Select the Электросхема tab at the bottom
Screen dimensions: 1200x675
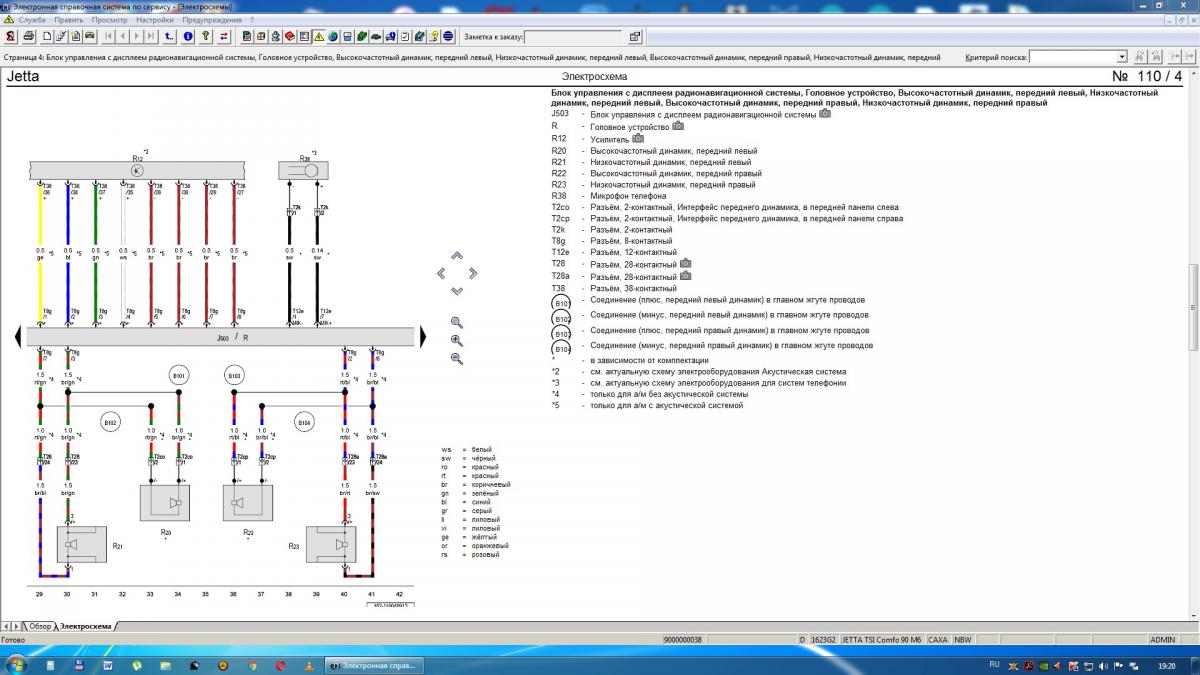[85, 626]
